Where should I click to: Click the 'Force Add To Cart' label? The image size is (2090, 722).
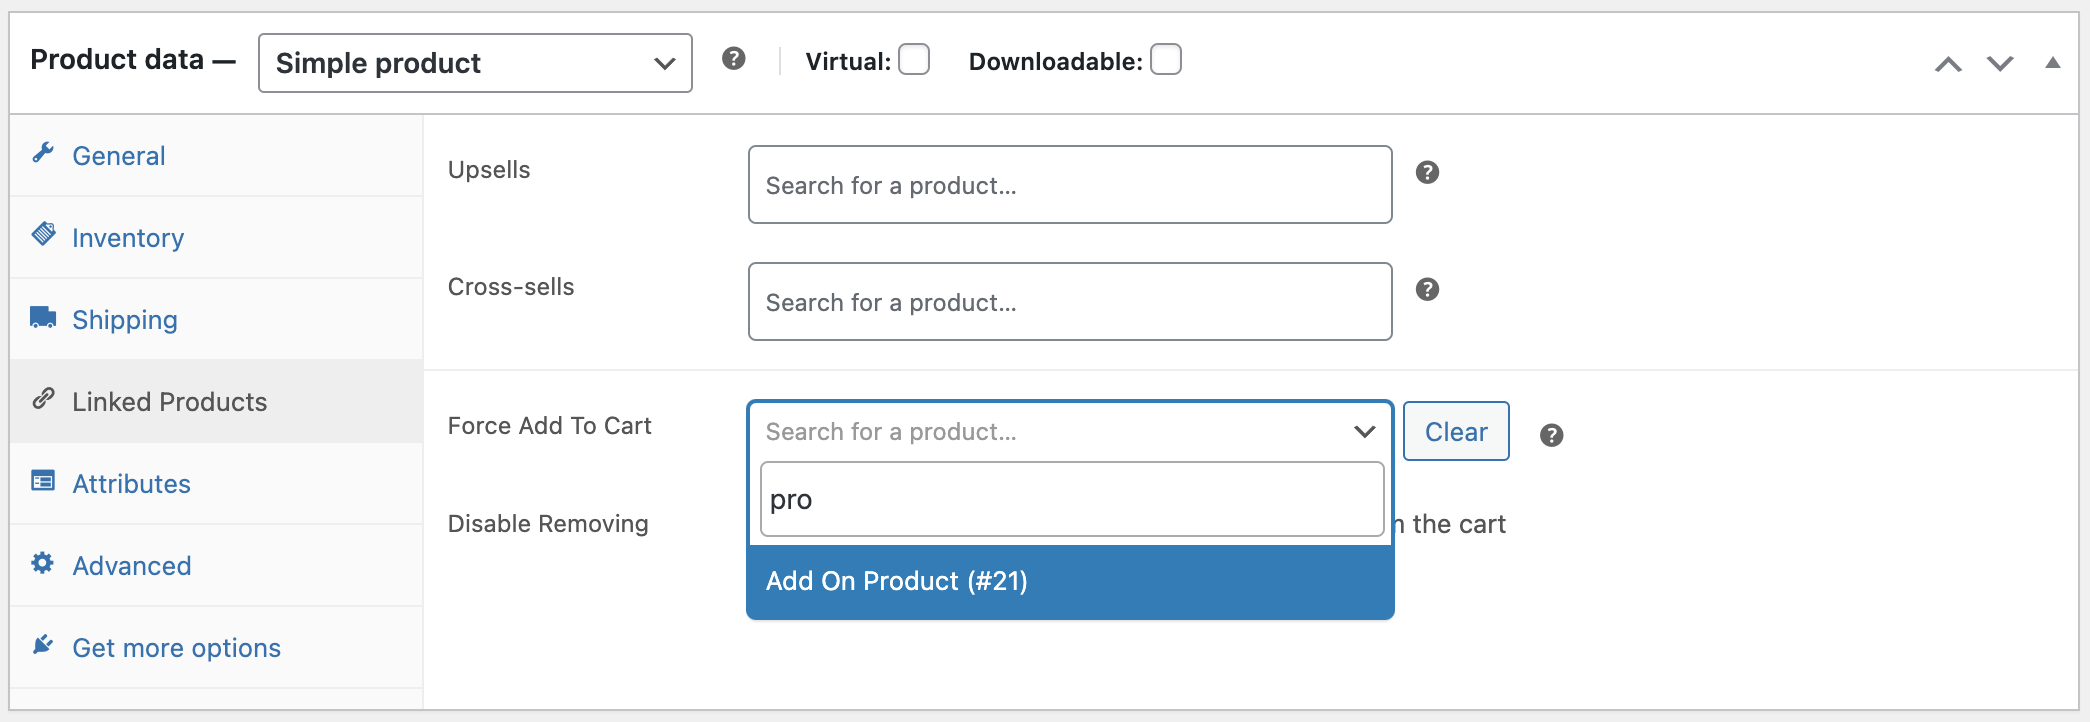(x=550, y=426)
